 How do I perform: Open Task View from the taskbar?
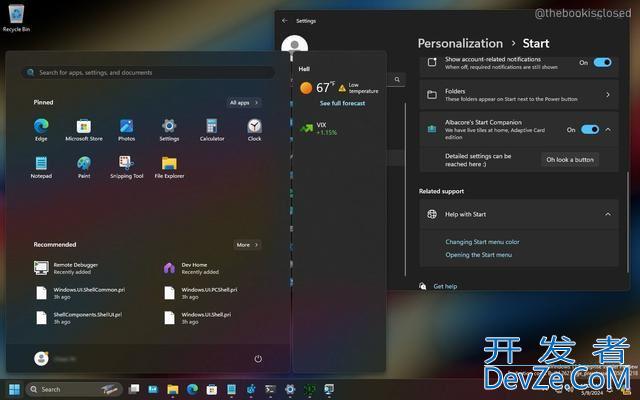point(133,389)
